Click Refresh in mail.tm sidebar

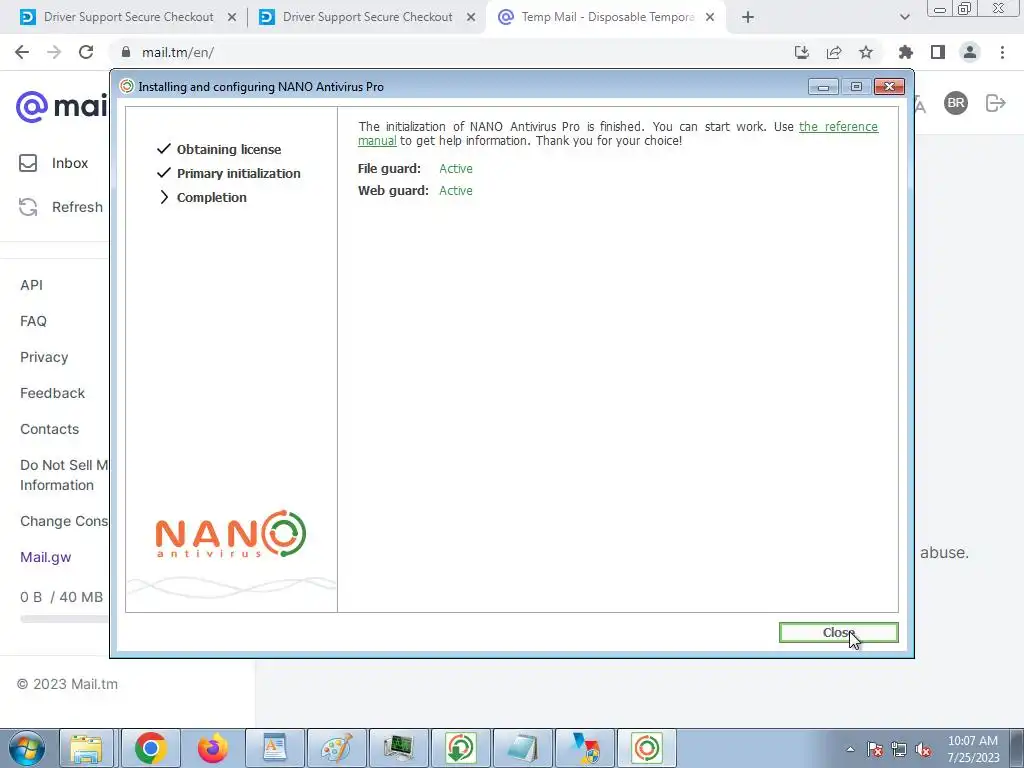coord(60,207)
